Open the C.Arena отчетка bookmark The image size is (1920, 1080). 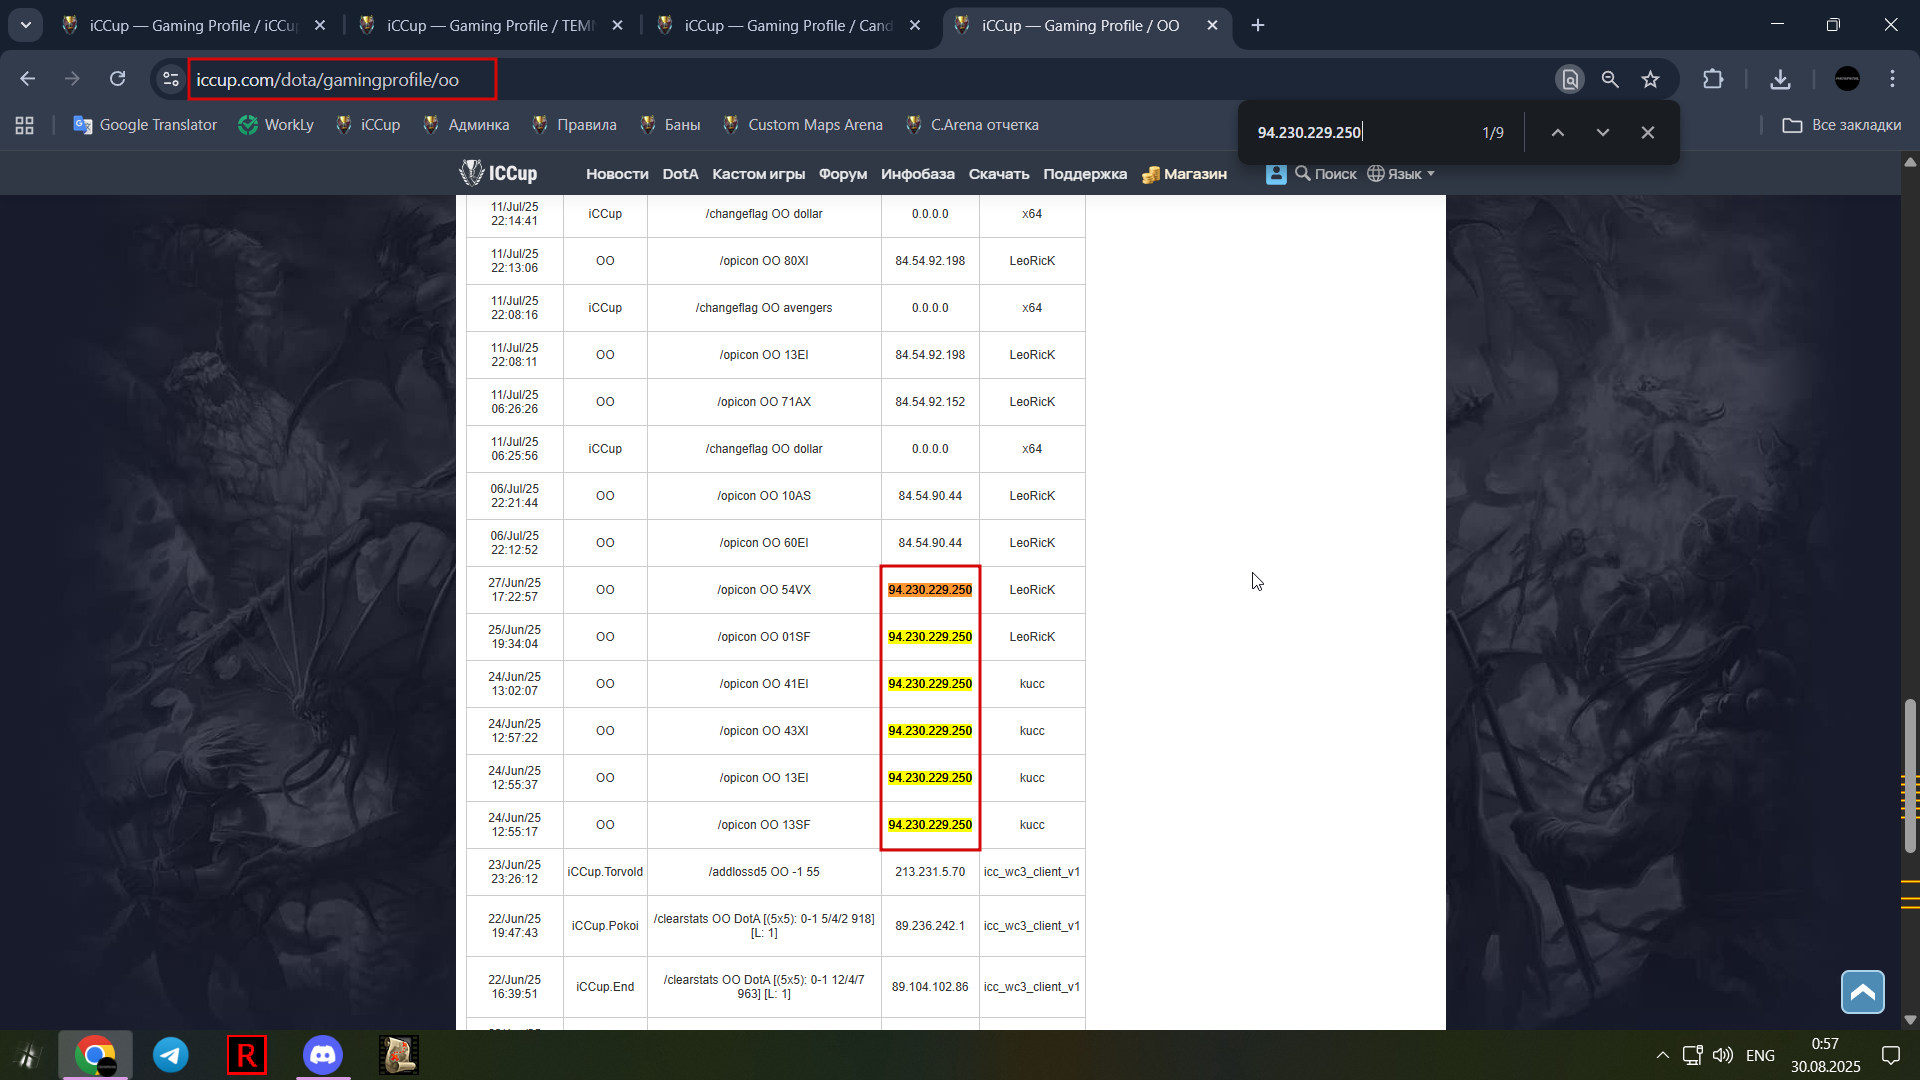[972, 125]
